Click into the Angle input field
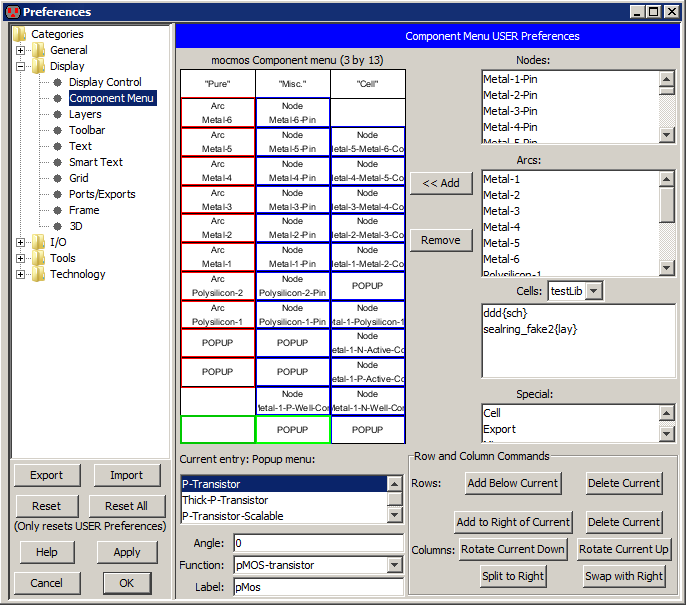This screenshot has height=605, width=686. click(x=317, y=543)
